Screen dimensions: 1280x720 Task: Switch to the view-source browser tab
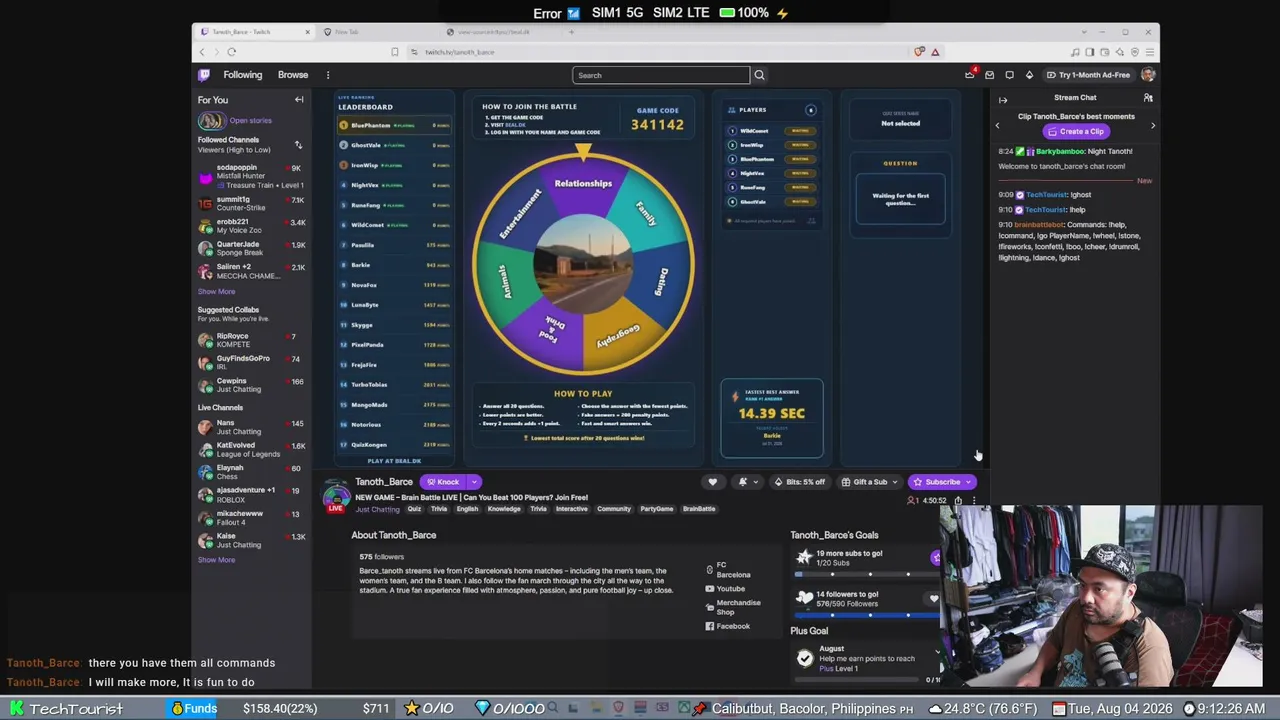[500, 32]
